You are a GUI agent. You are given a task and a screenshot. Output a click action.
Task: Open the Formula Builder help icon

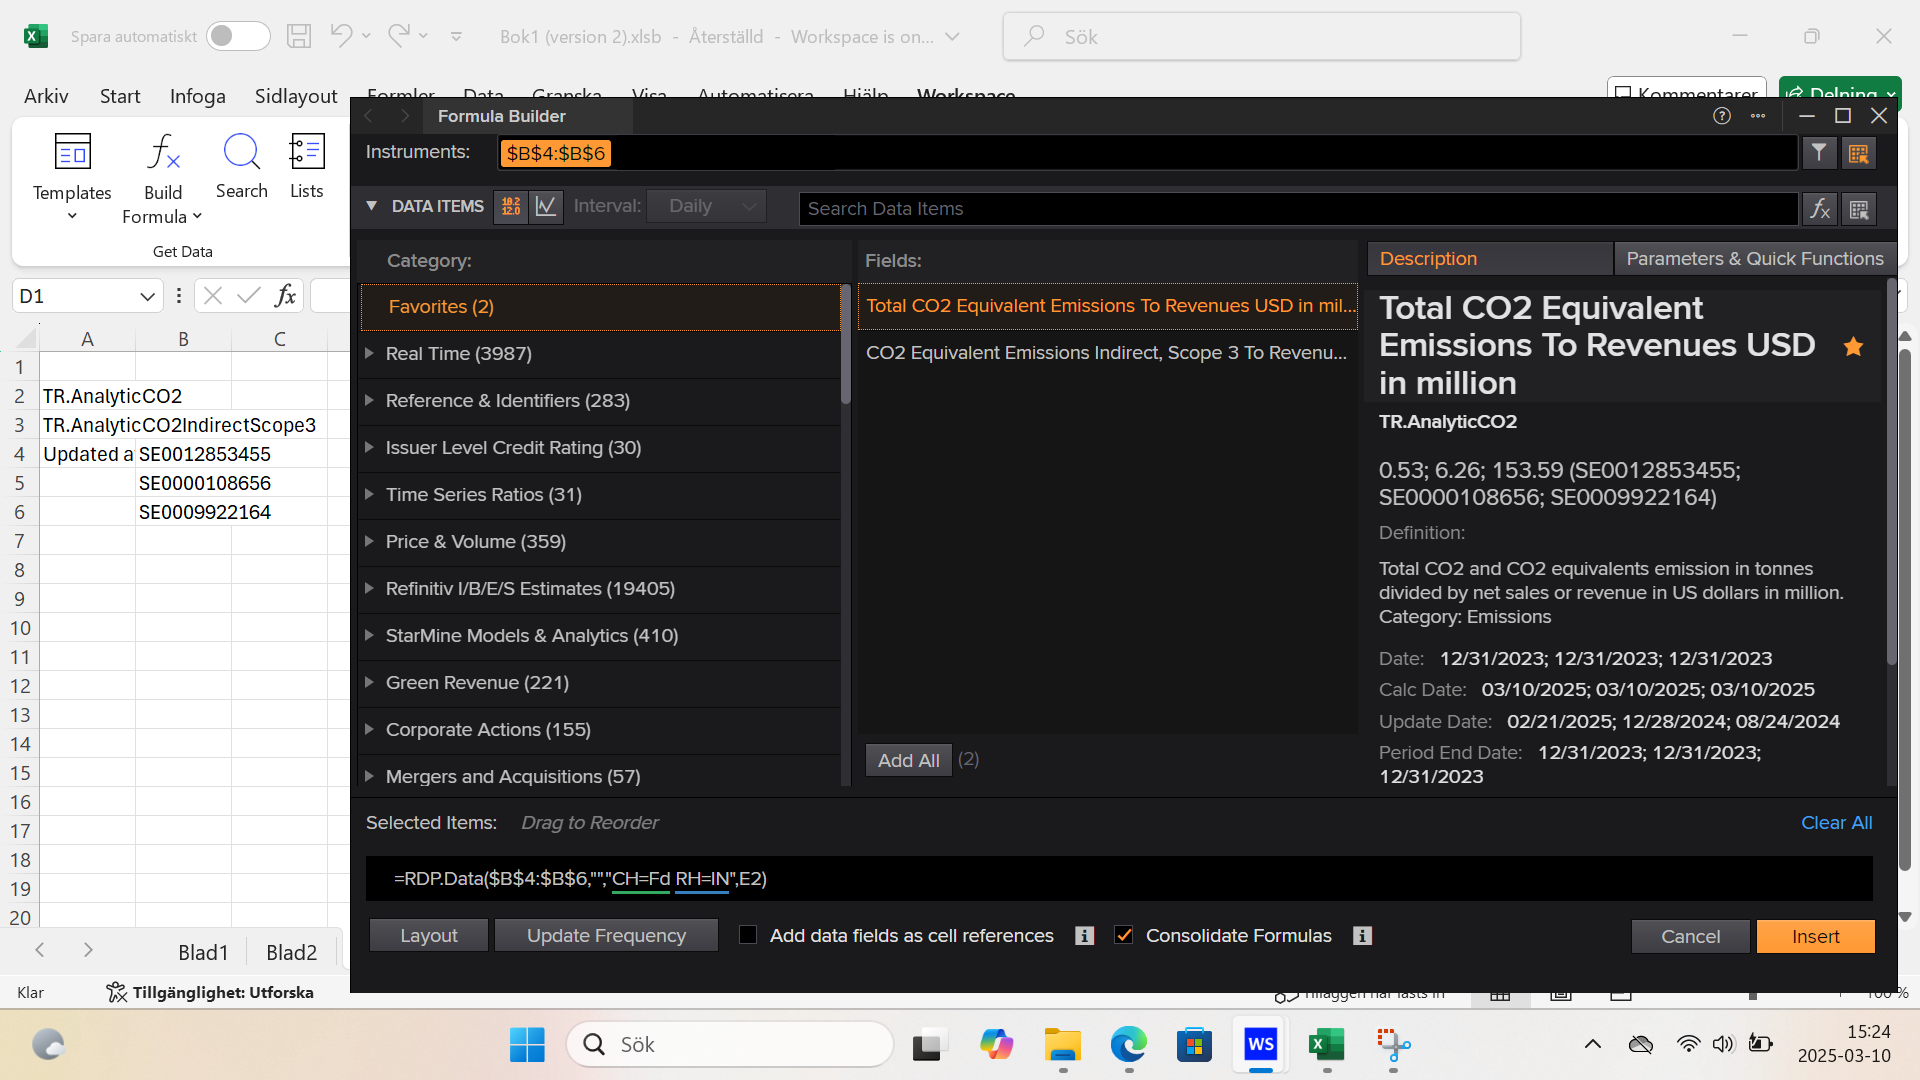click(1721, 116)
